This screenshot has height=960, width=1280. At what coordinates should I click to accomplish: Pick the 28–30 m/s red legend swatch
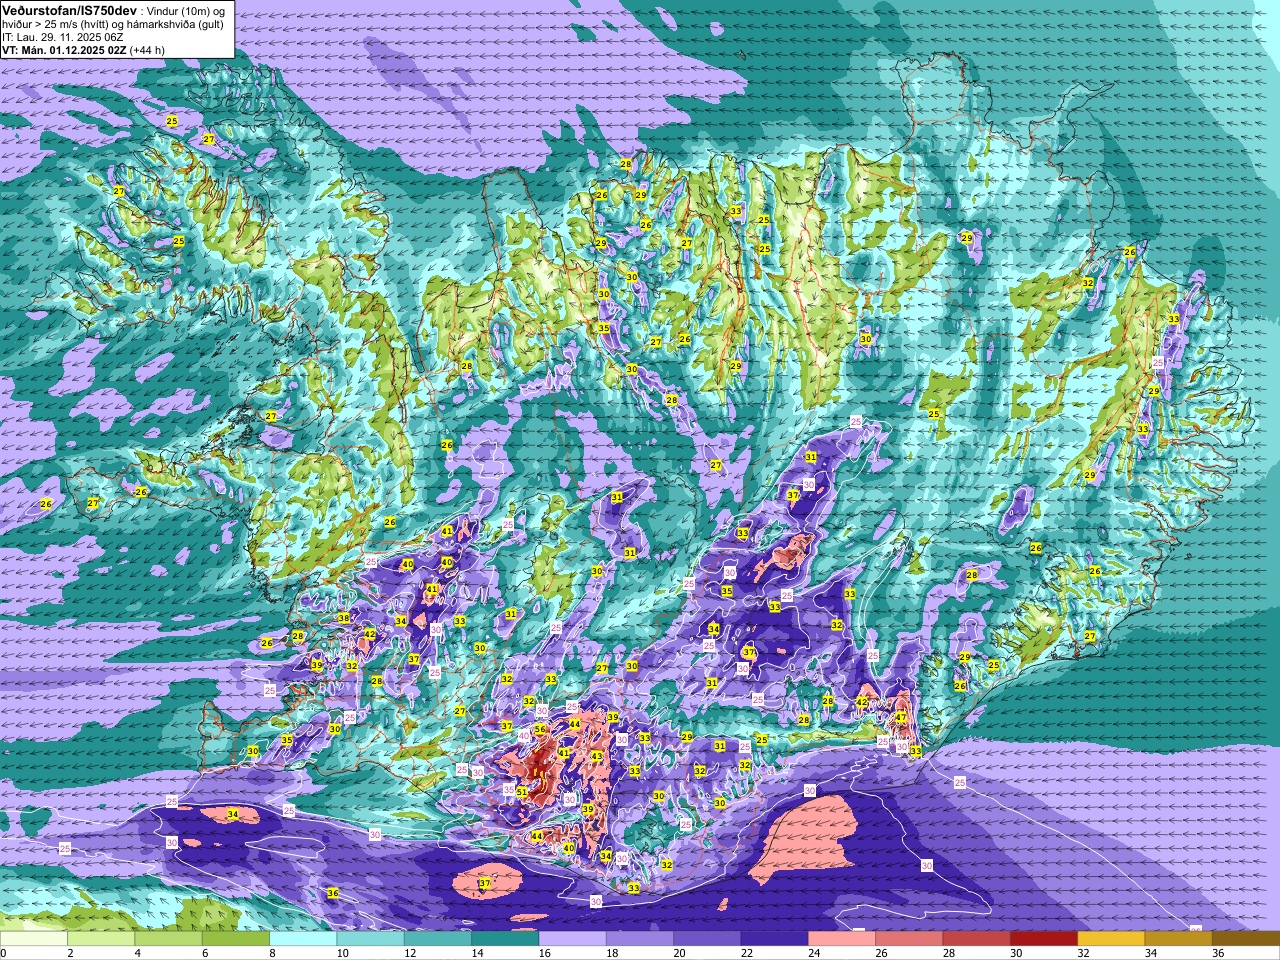point(976,939)
